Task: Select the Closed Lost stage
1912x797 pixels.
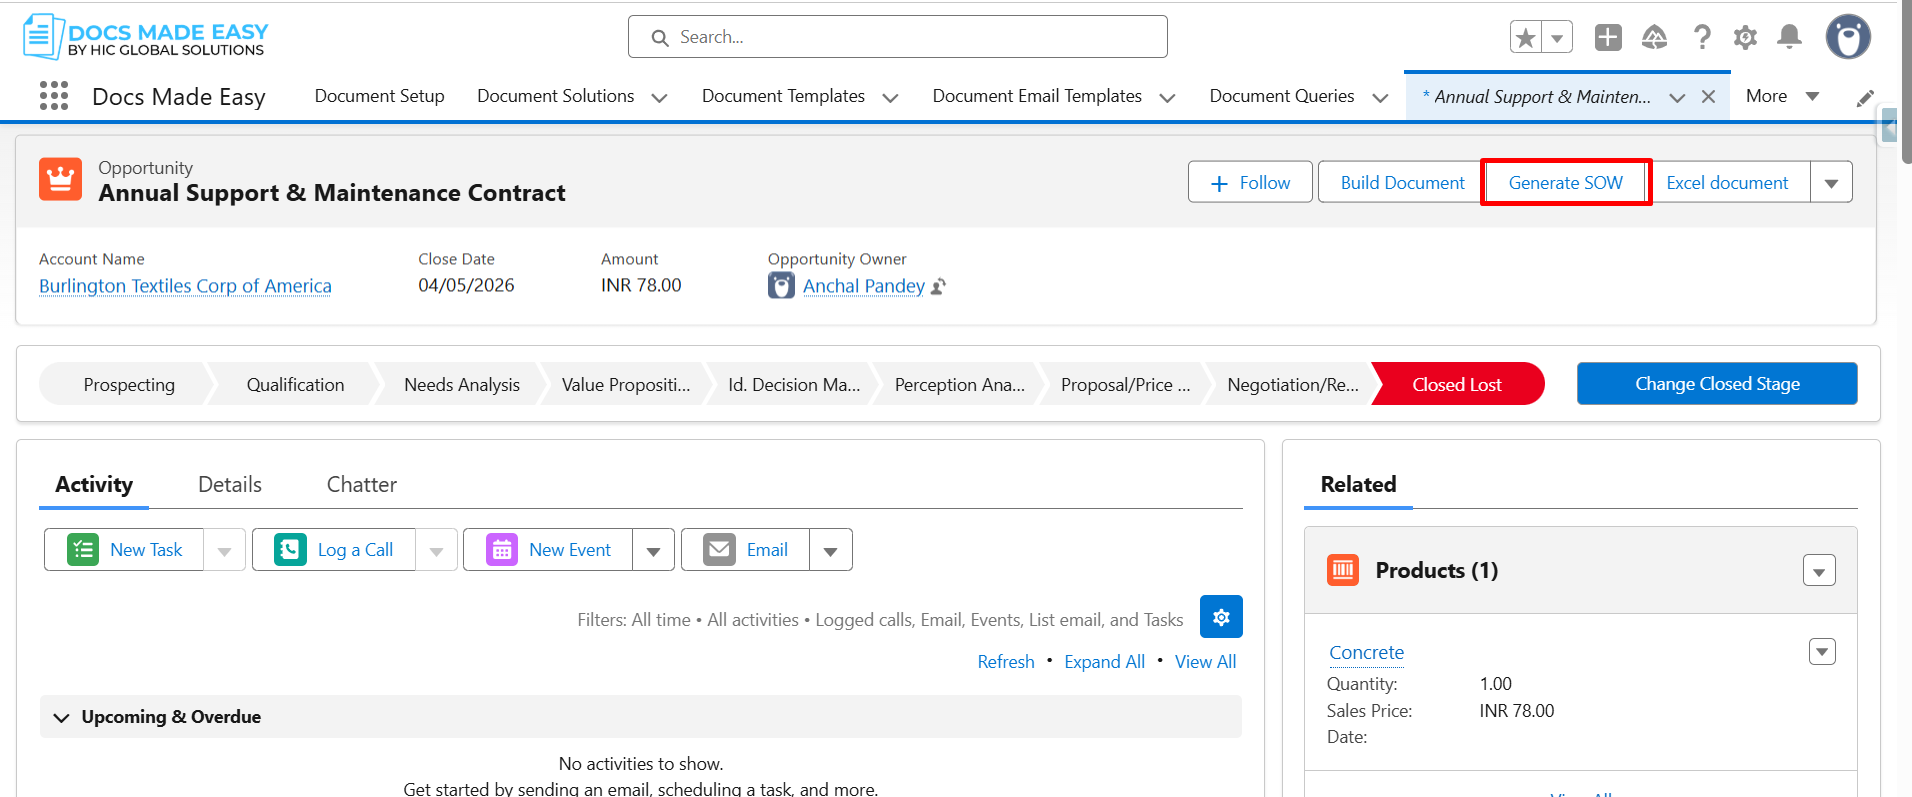Action: [x=1457, y=385]
